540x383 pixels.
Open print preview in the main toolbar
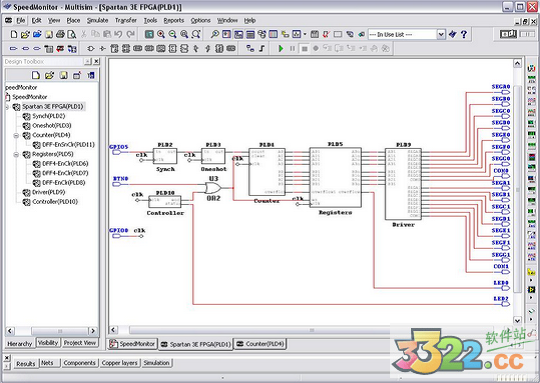[x=71, y=34]
